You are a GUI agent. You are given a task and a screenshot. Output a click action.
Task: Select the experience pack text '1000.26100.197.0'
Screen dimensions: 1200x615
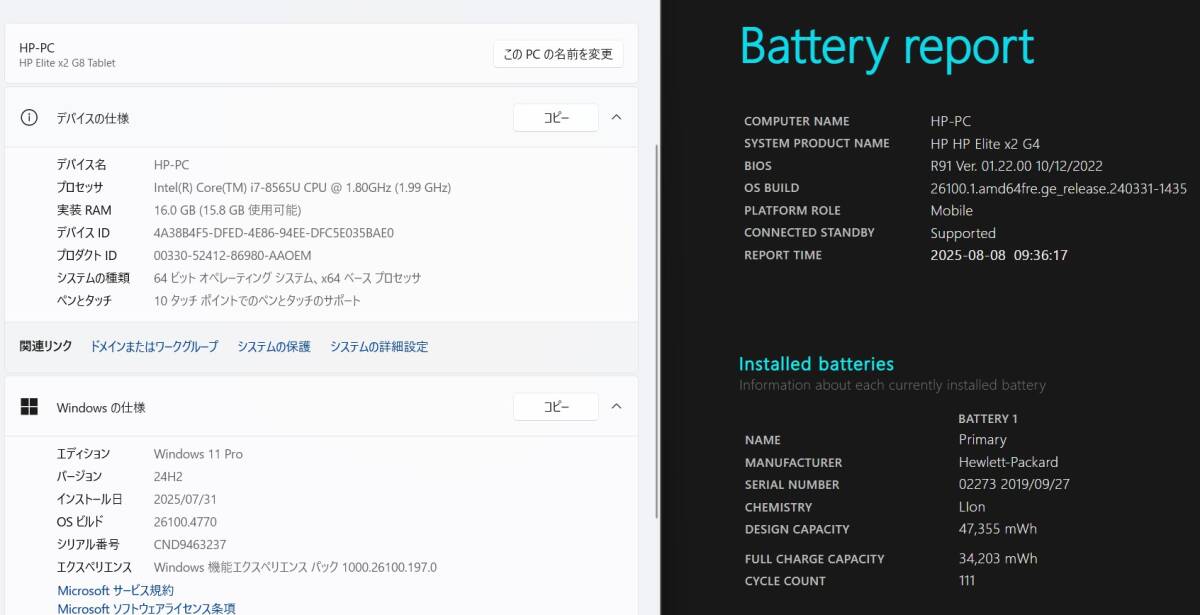pyautogui.click(x=390, y=567)
